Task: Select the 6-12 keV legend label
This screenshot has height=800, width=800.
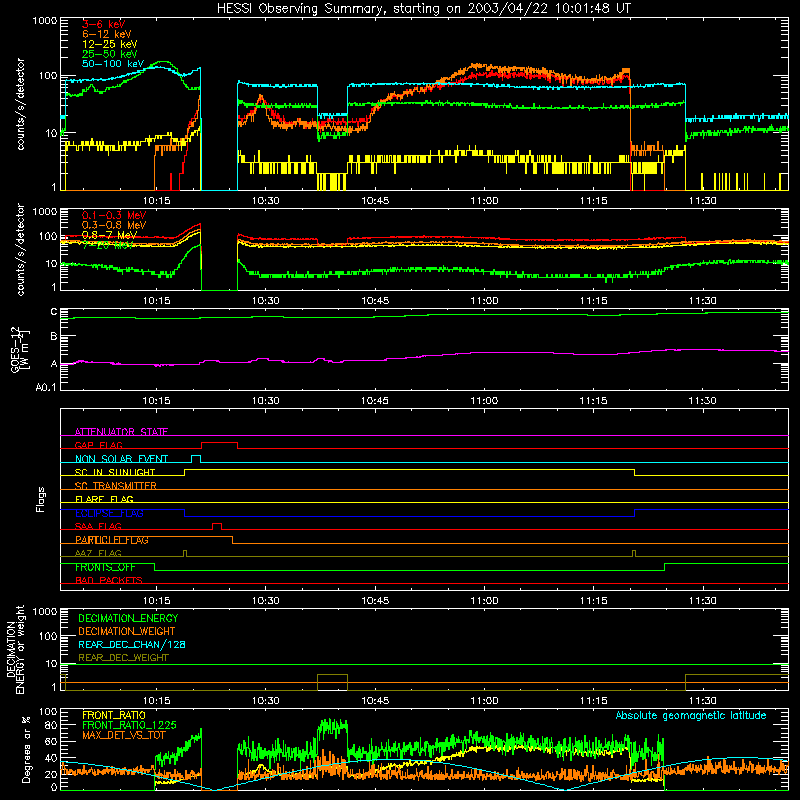Action: click(x=107, y=34)
